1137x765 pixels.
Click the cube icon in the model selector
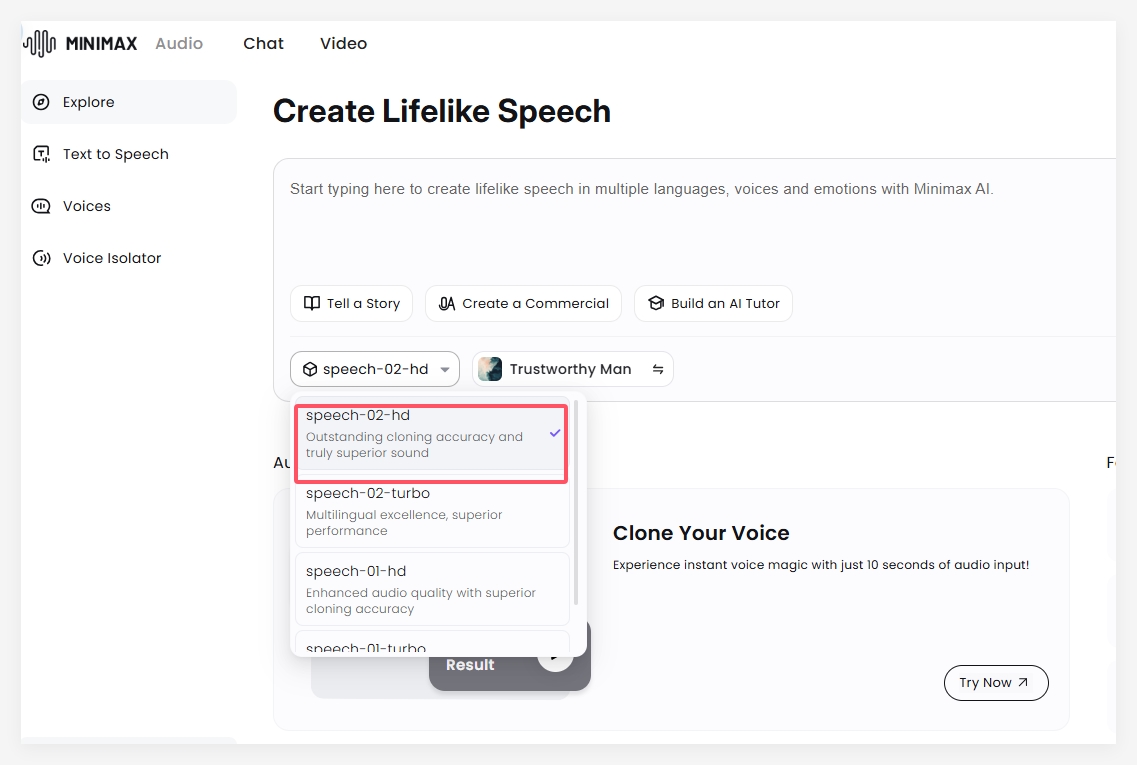click(310, 369)
